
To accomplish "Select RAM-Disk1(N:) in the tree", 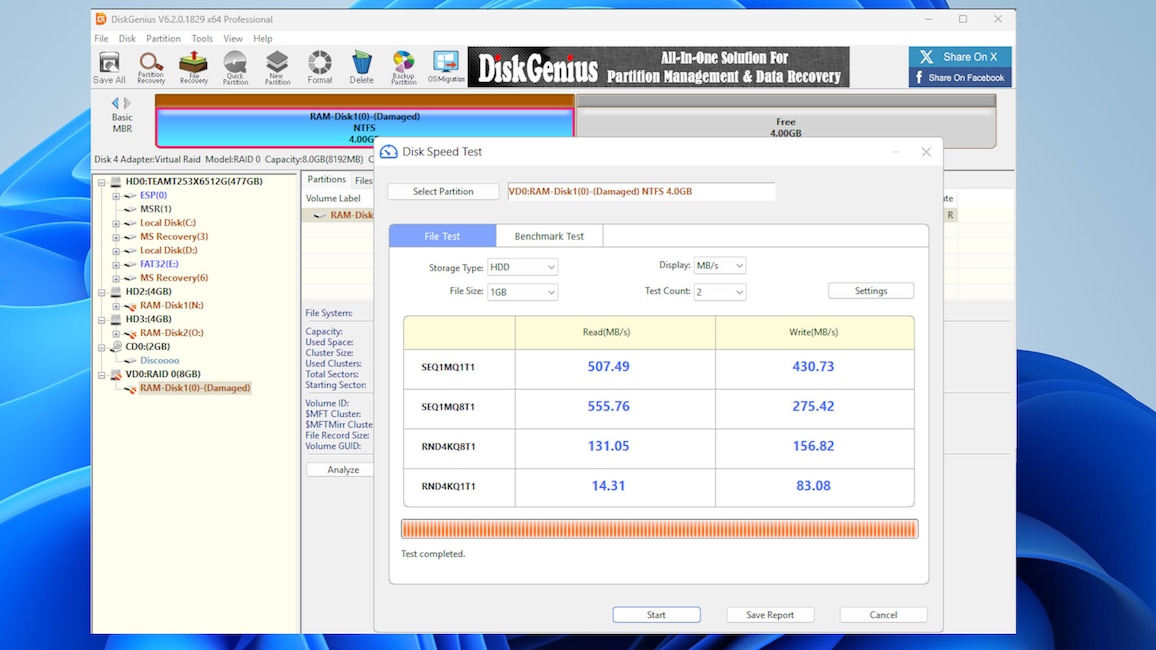I will coord(172,305).
